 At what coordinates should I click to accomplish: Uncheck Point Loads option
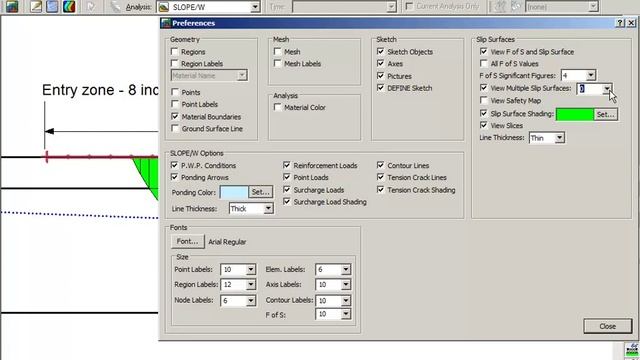tap(287, 177)
